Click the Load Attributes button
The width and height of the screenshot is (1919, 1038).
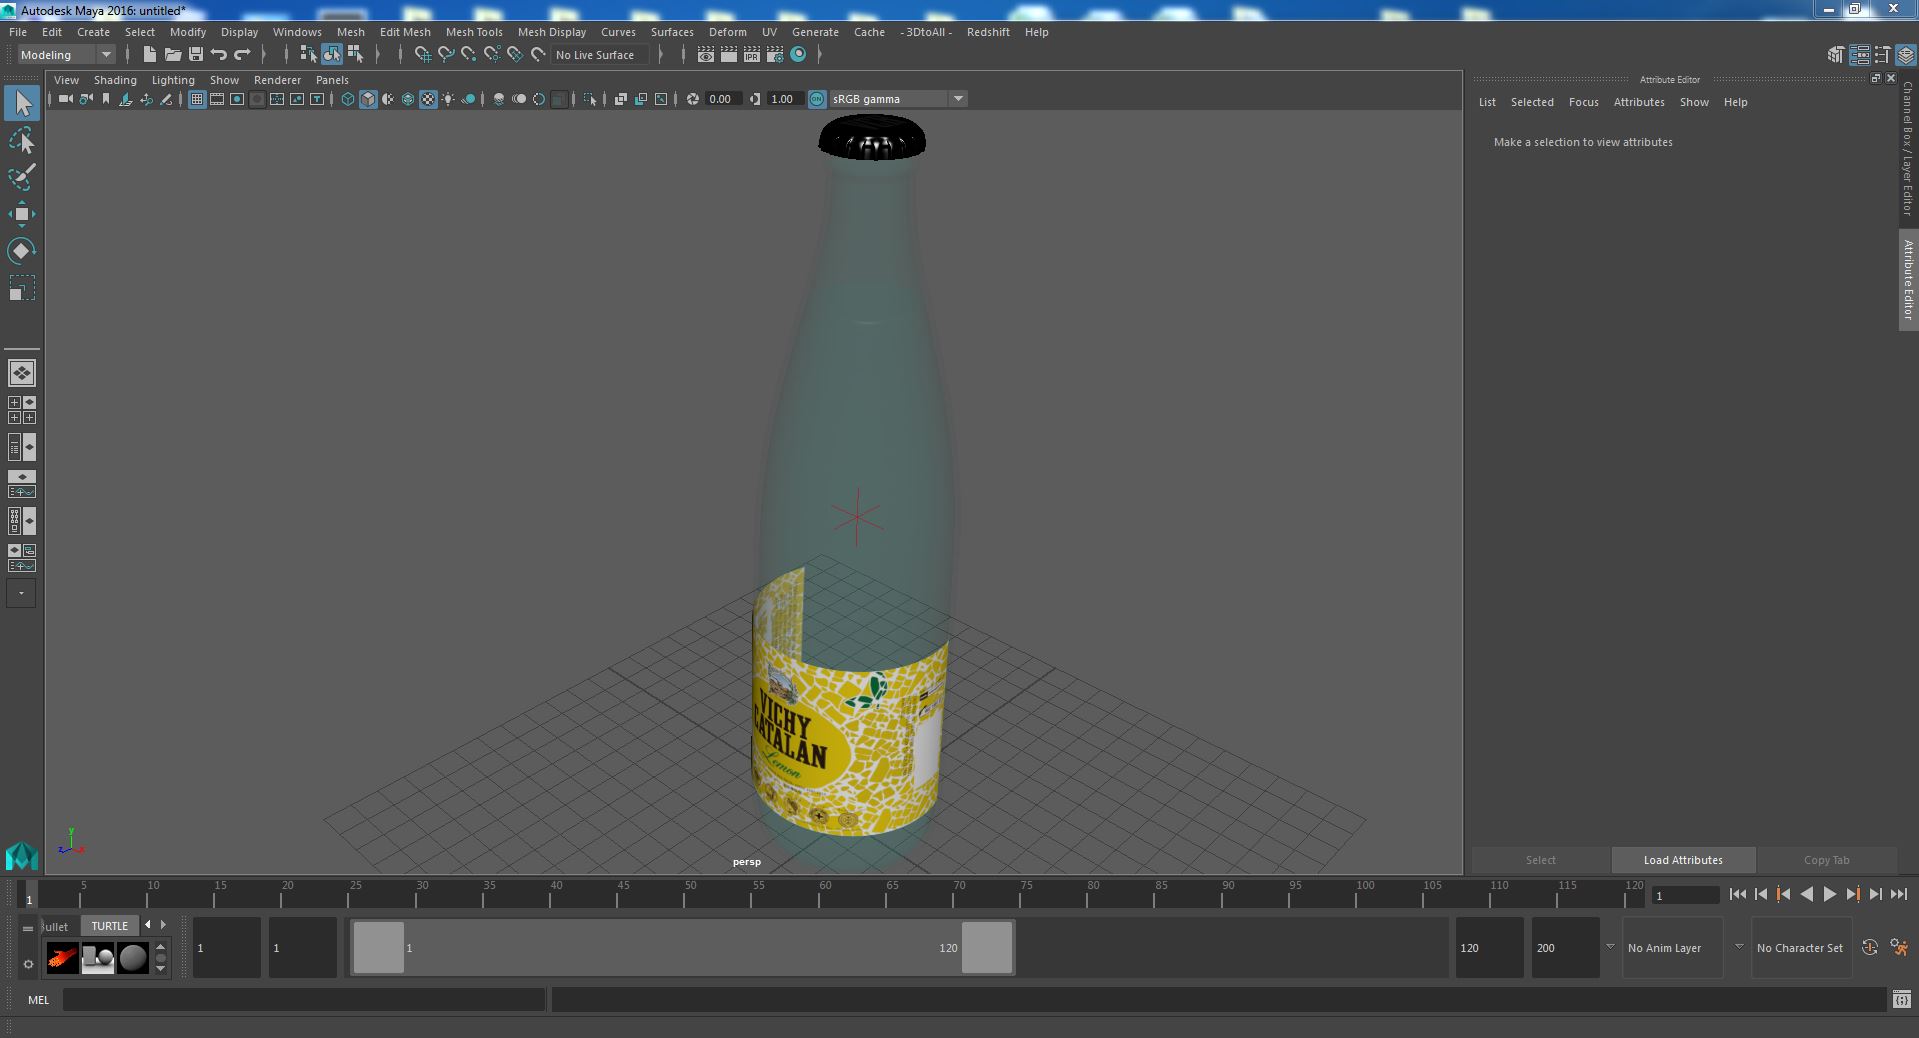pos(1683,860)
